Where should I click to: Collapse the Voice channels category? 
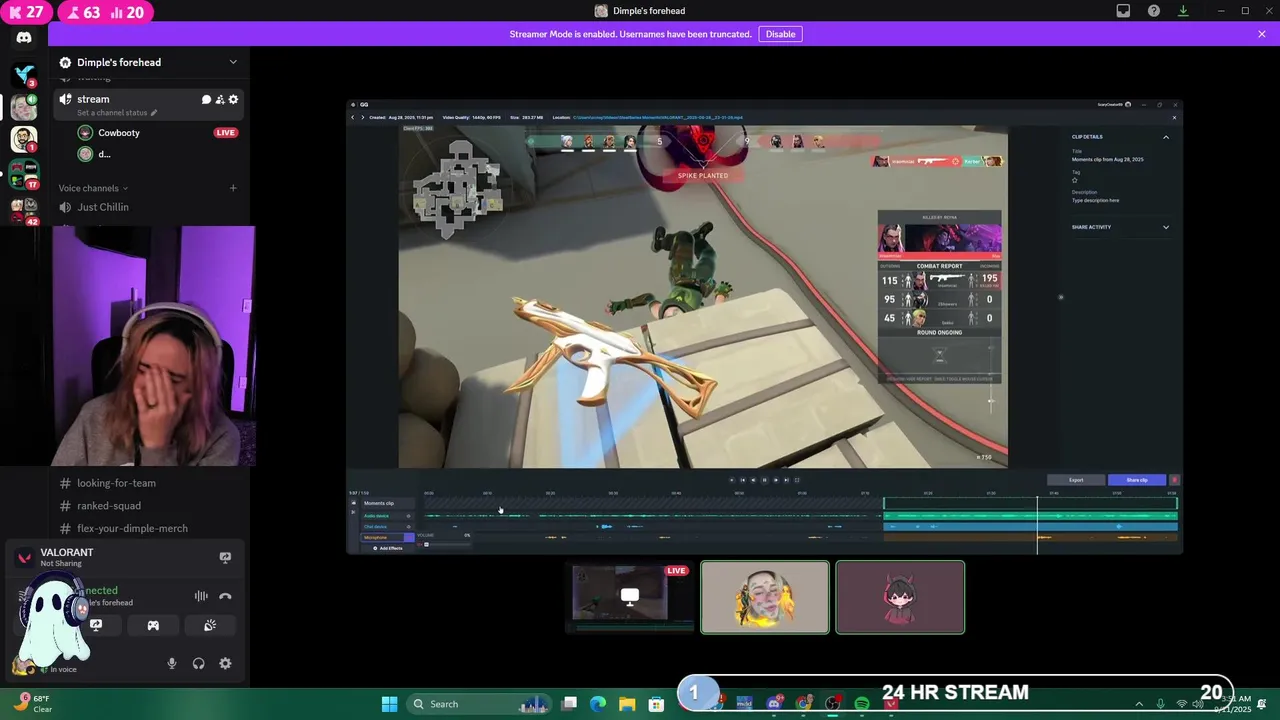pyautogui.click(x=93, y=188)
